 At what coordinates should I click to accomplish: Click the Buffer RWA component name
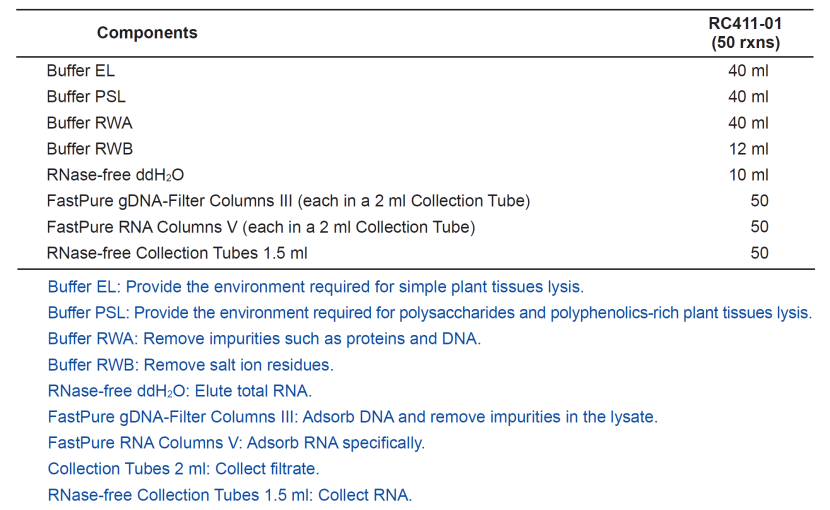tap(89, 123)
